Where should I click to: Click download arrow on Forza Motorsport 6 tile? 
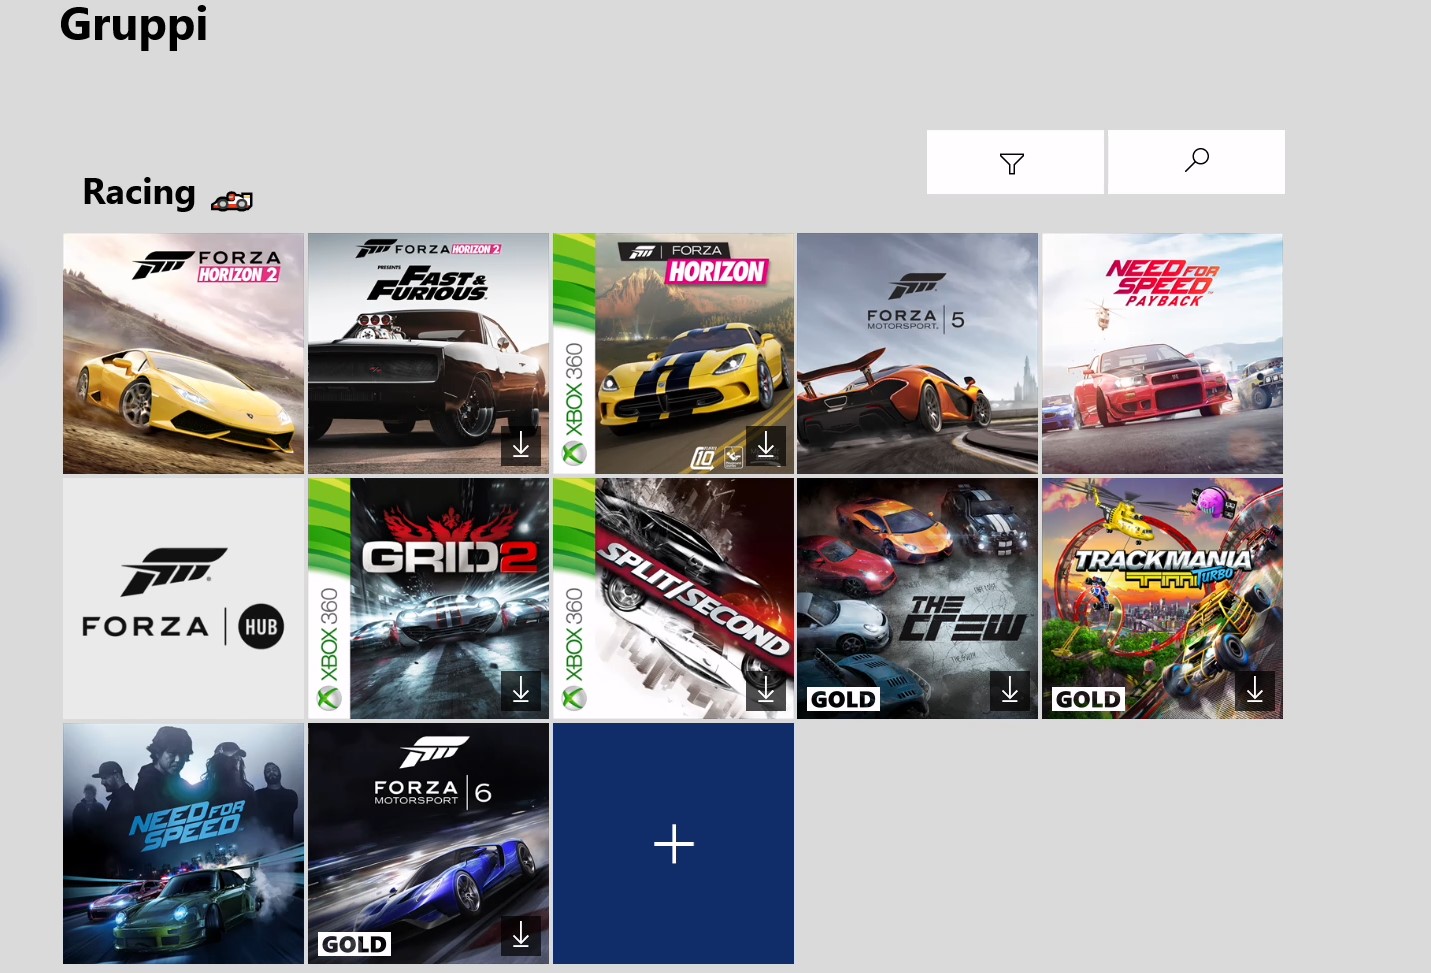(521, 936)
